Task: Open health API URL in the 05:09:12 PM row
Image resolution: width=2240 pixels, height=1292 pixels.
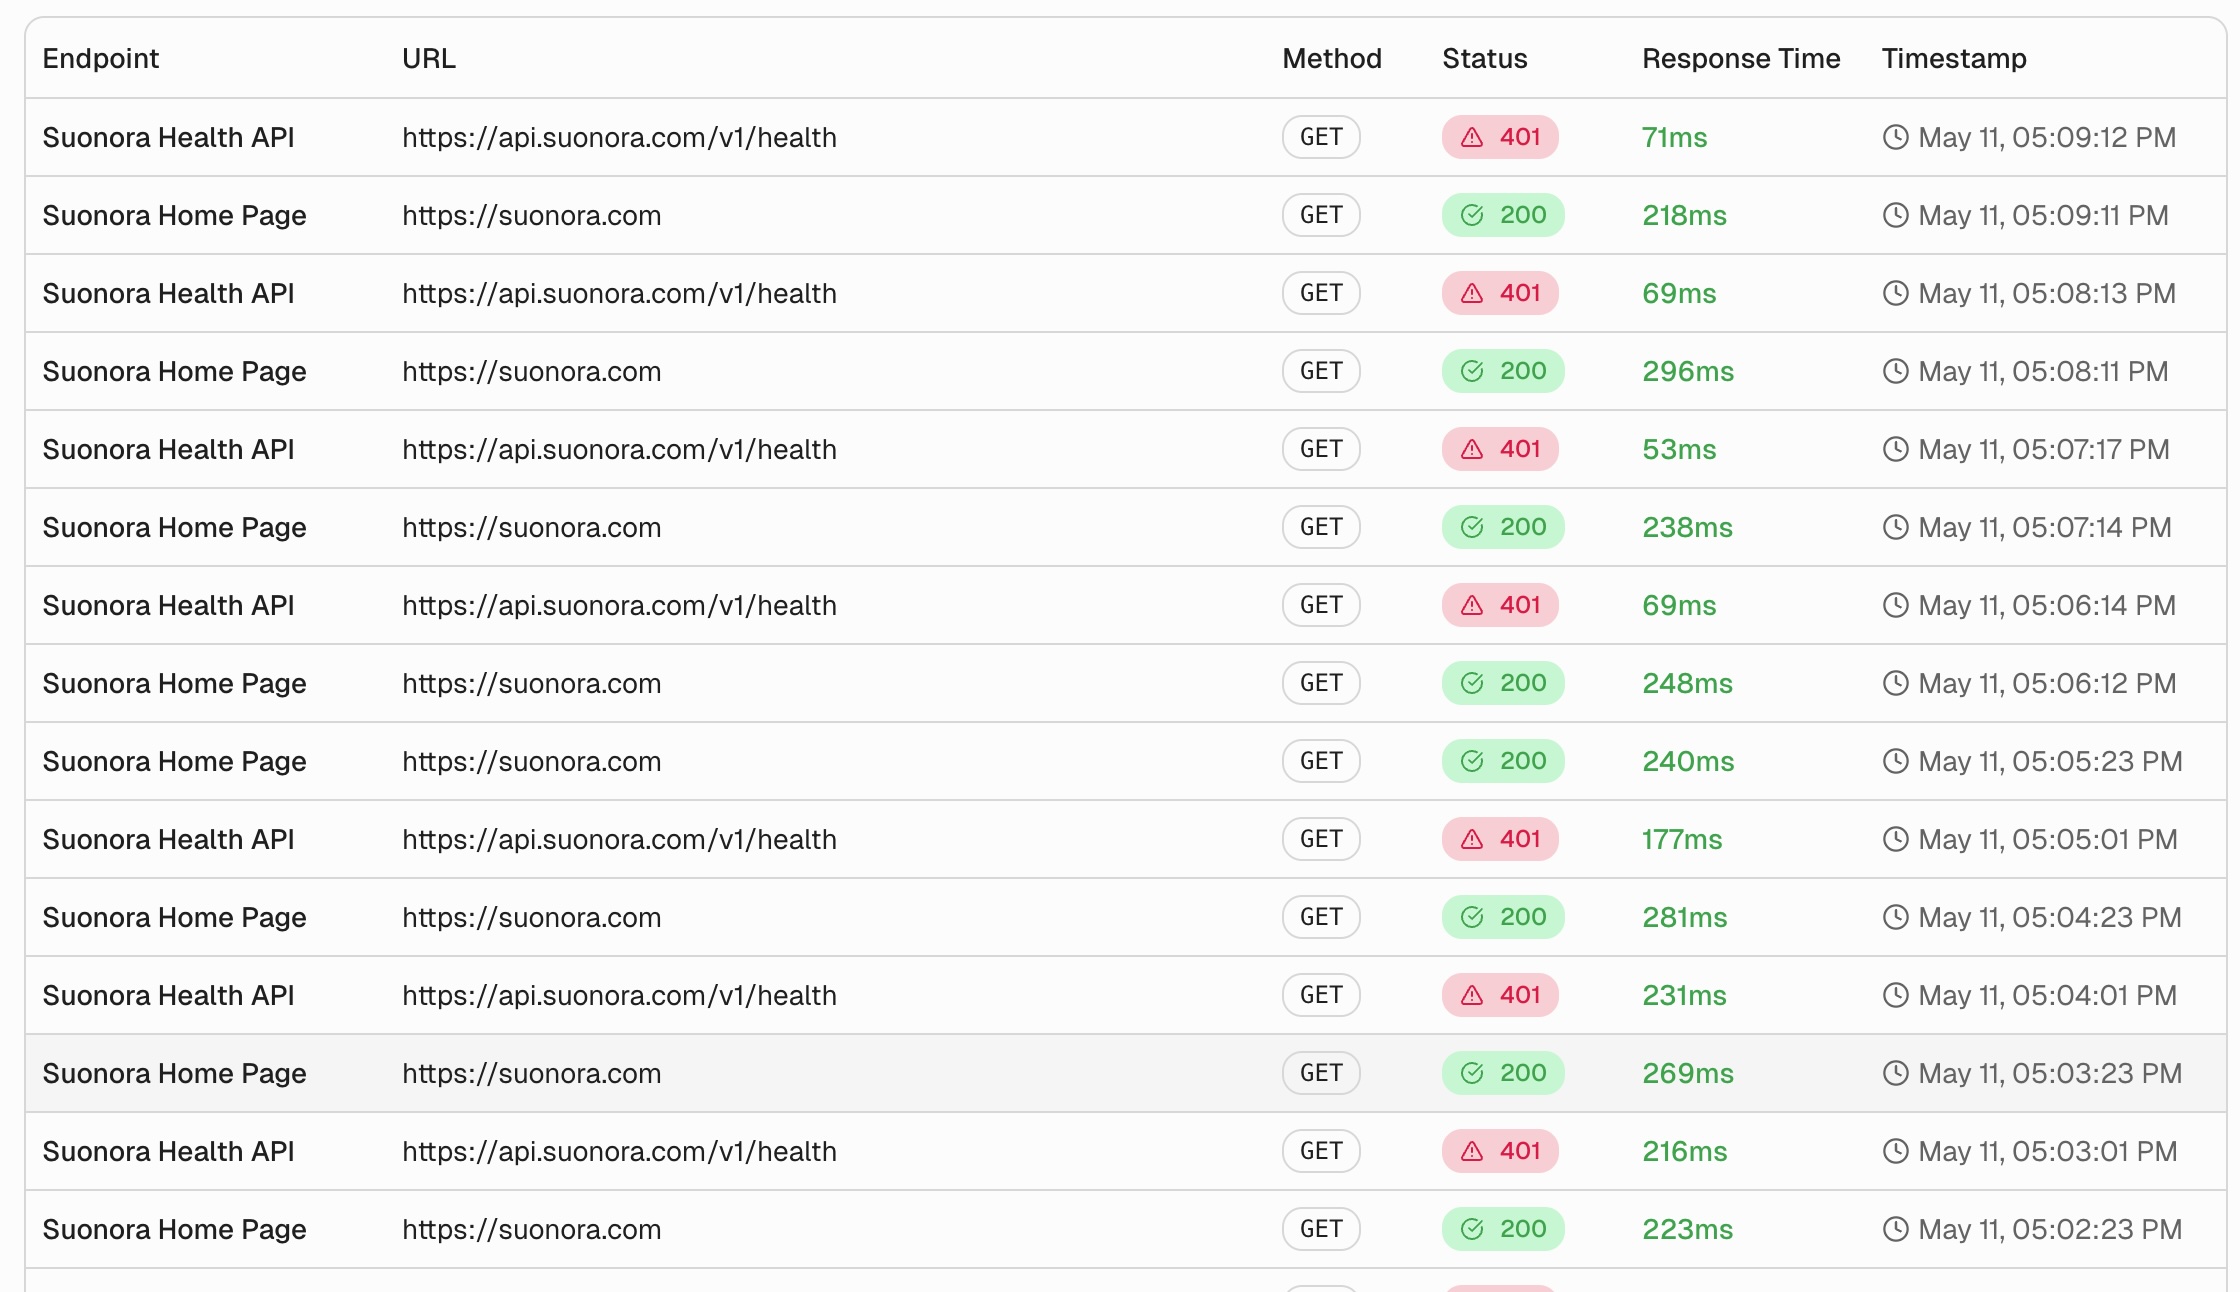Action: point(619,137)
